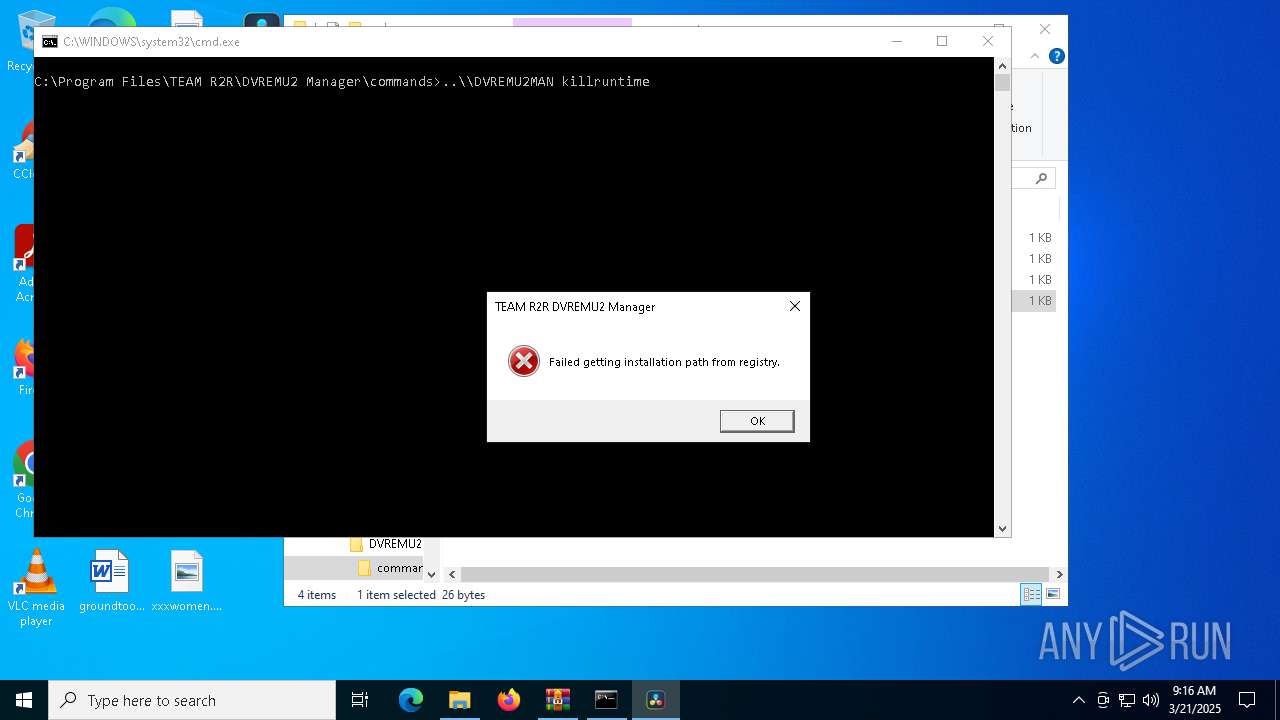Open VLC media player desktop shortcut

pyautogui.click(x=36, y=589)
